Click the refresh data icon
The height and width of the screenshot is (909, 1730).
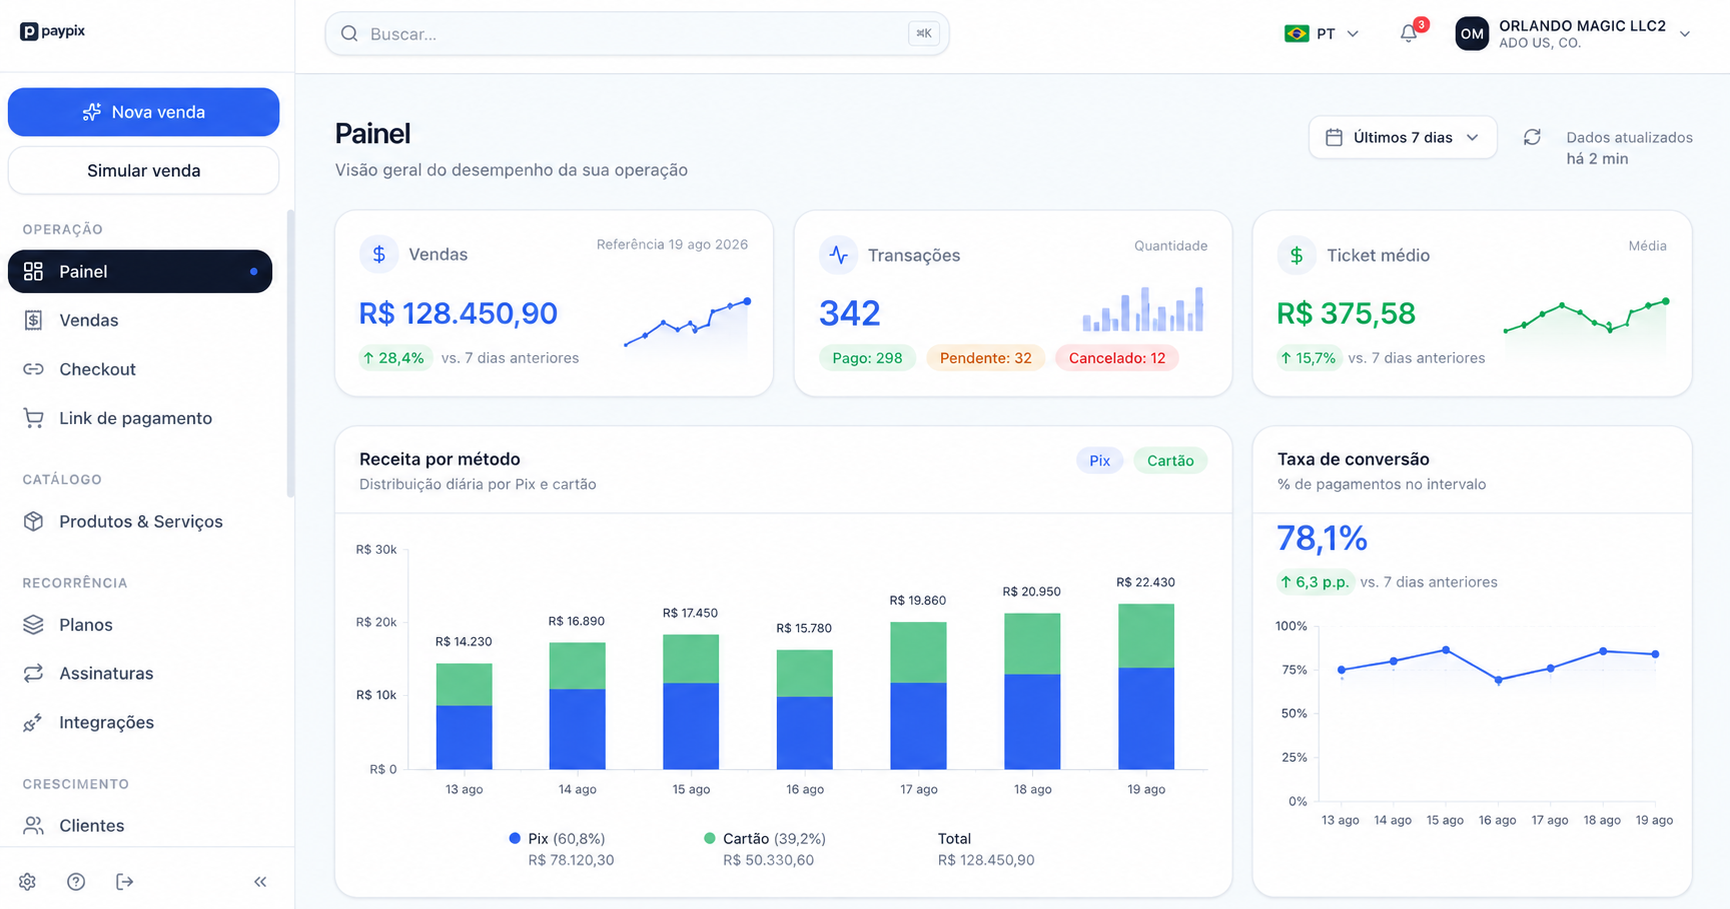1532,137
